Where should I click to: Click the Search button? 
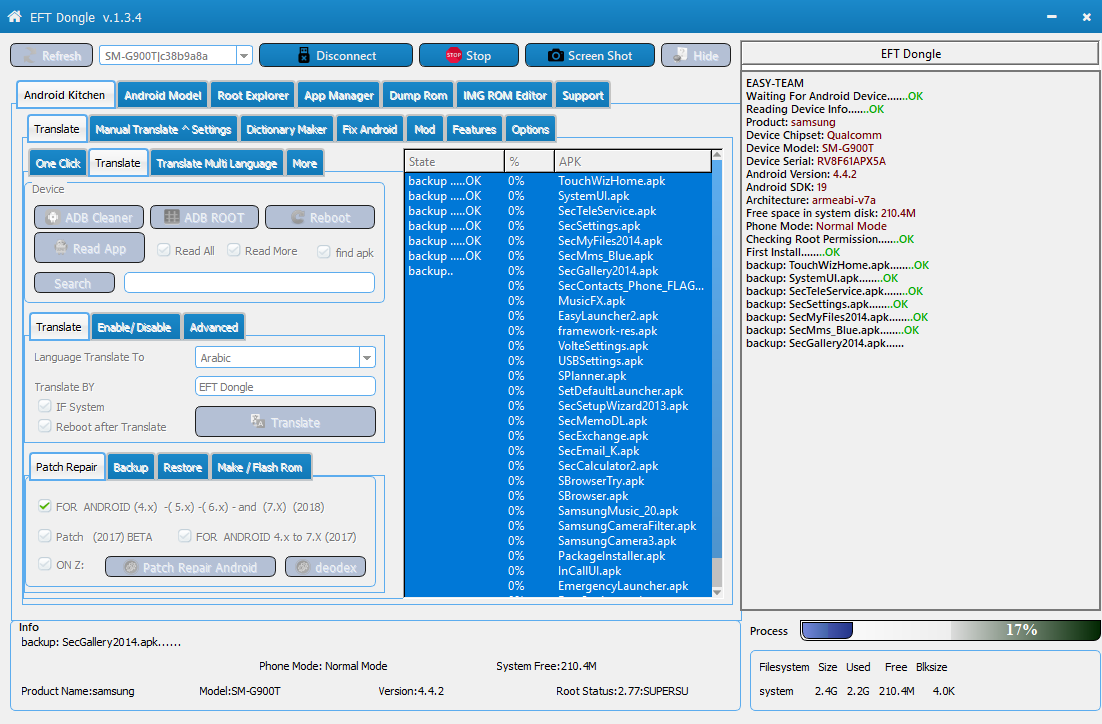pyautogui.click(x=74, y=283)
